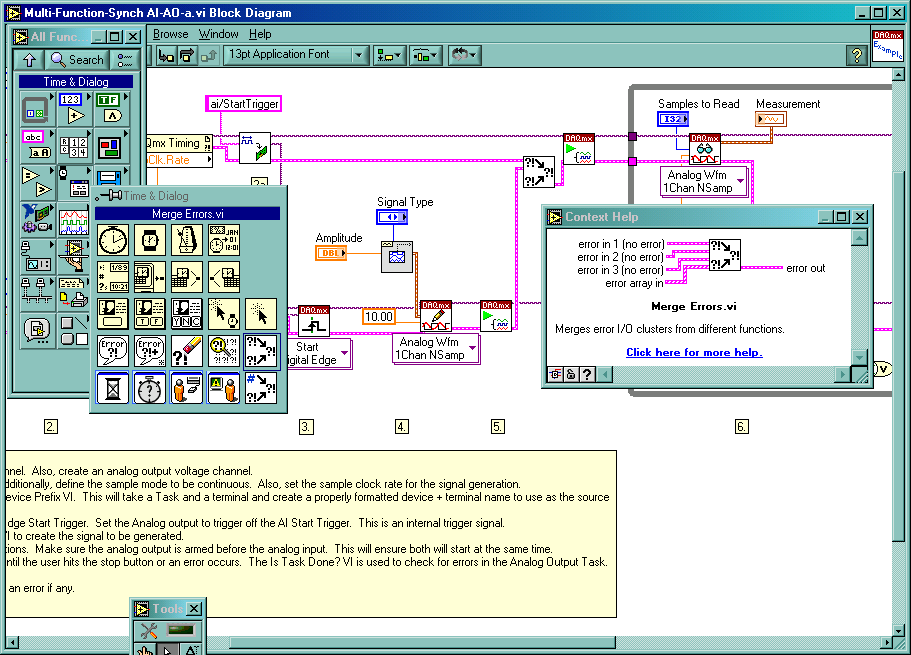Screen dimensions: 911x655
Task: Click the Context Help toolbar button
Action: (x=856, y=56)
